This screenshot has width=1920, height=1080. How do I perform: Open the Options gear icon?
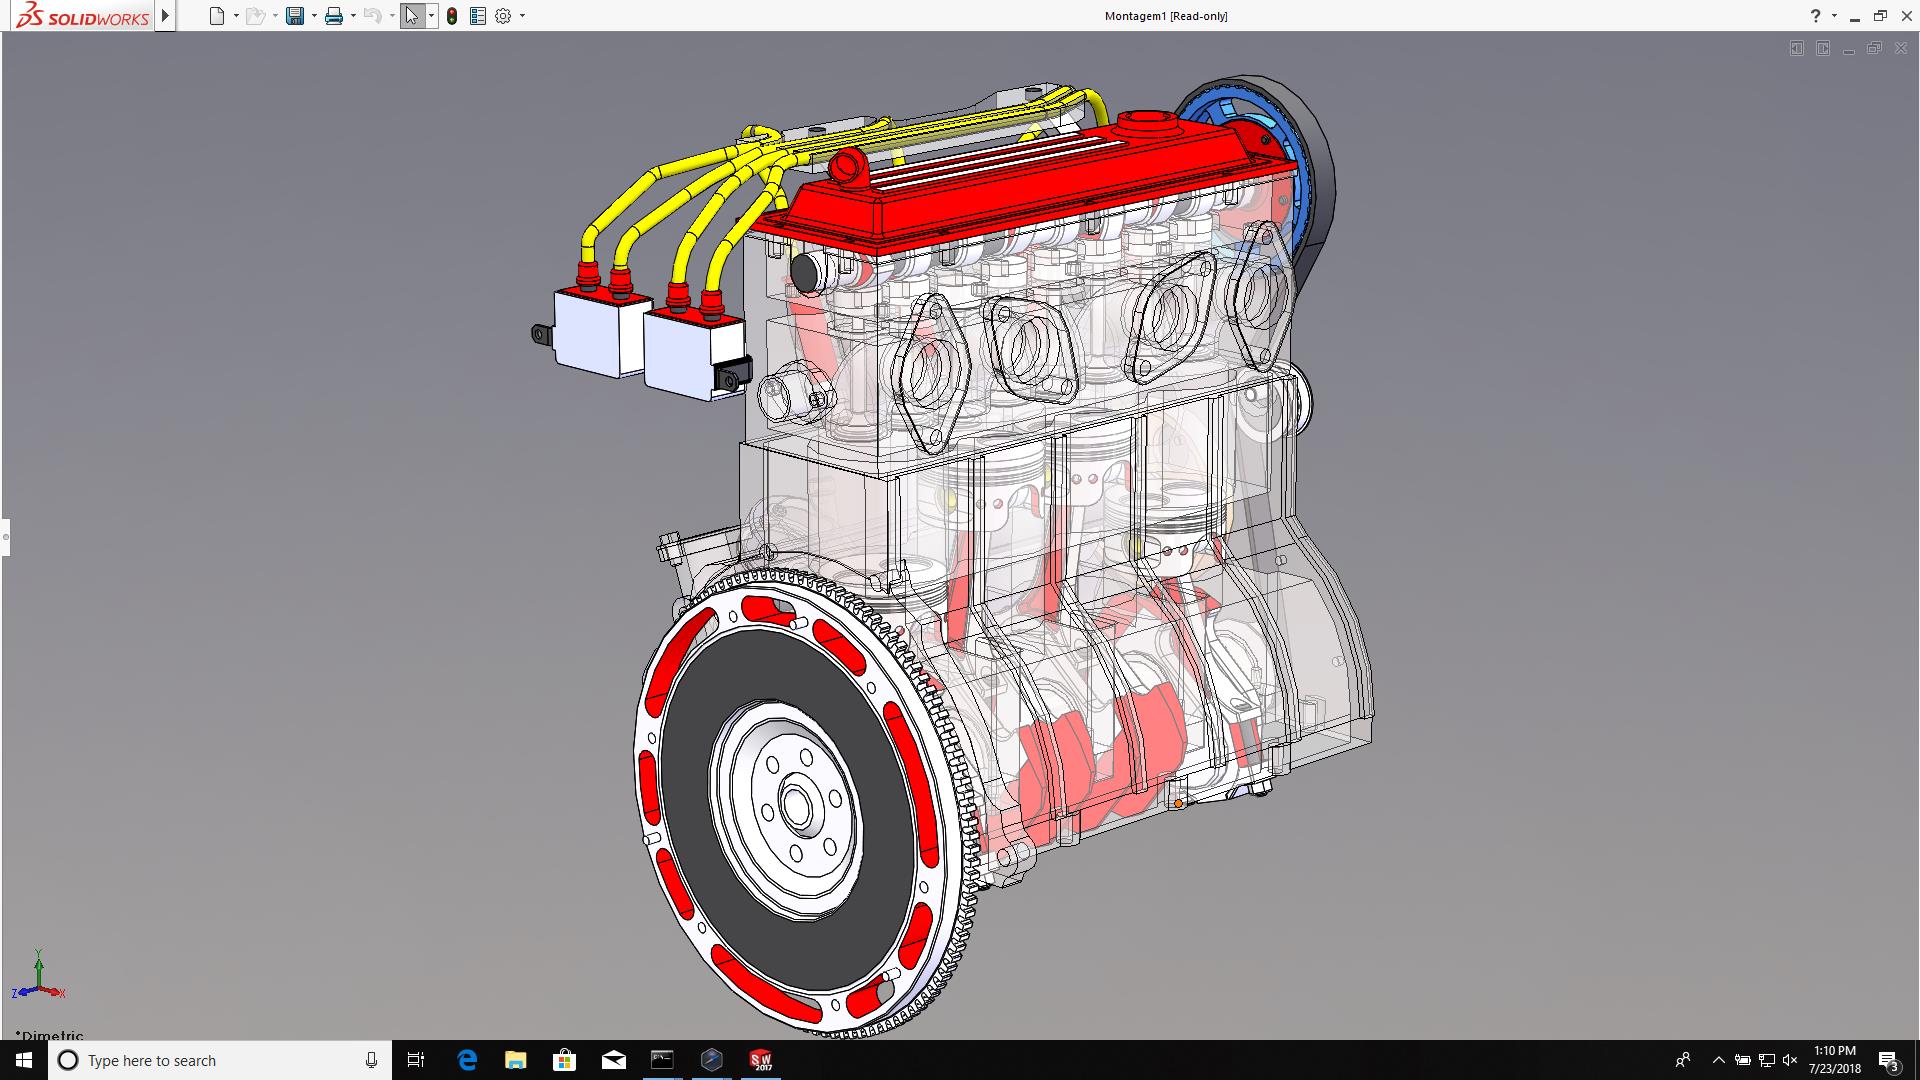(503, 16)
